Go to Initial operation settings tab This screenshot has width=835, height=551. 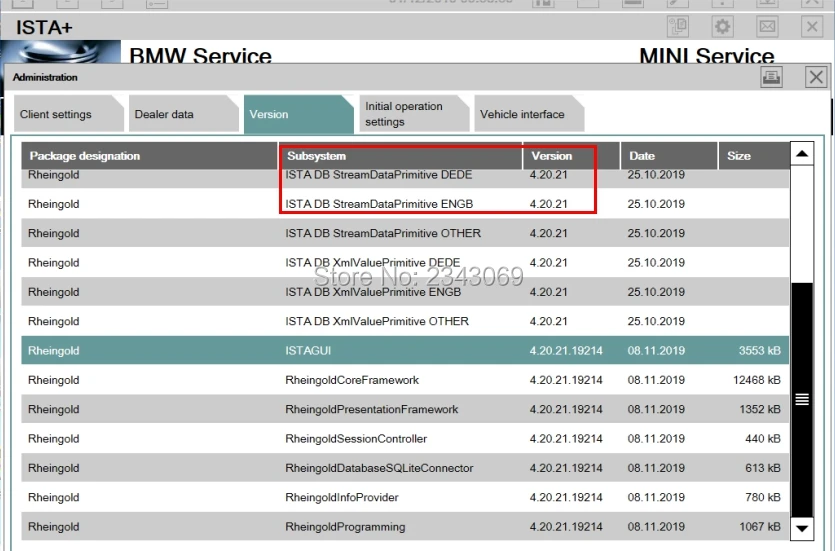pos(414,114)
